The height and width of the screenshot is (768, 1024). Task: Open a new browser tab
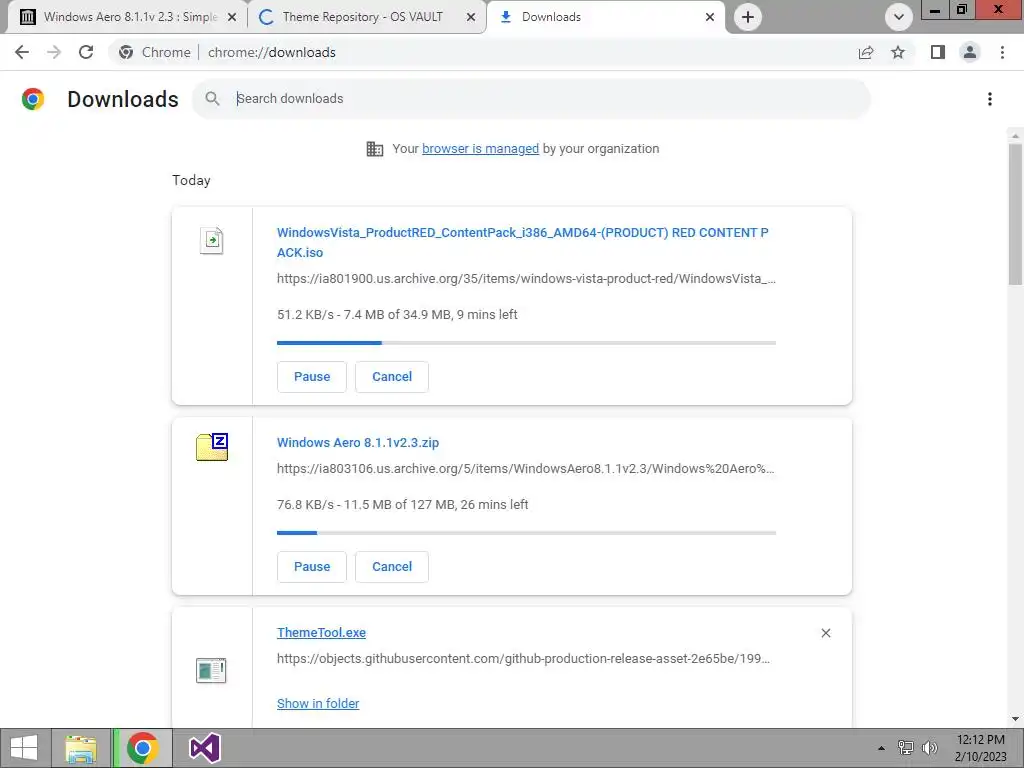point(748,17)
